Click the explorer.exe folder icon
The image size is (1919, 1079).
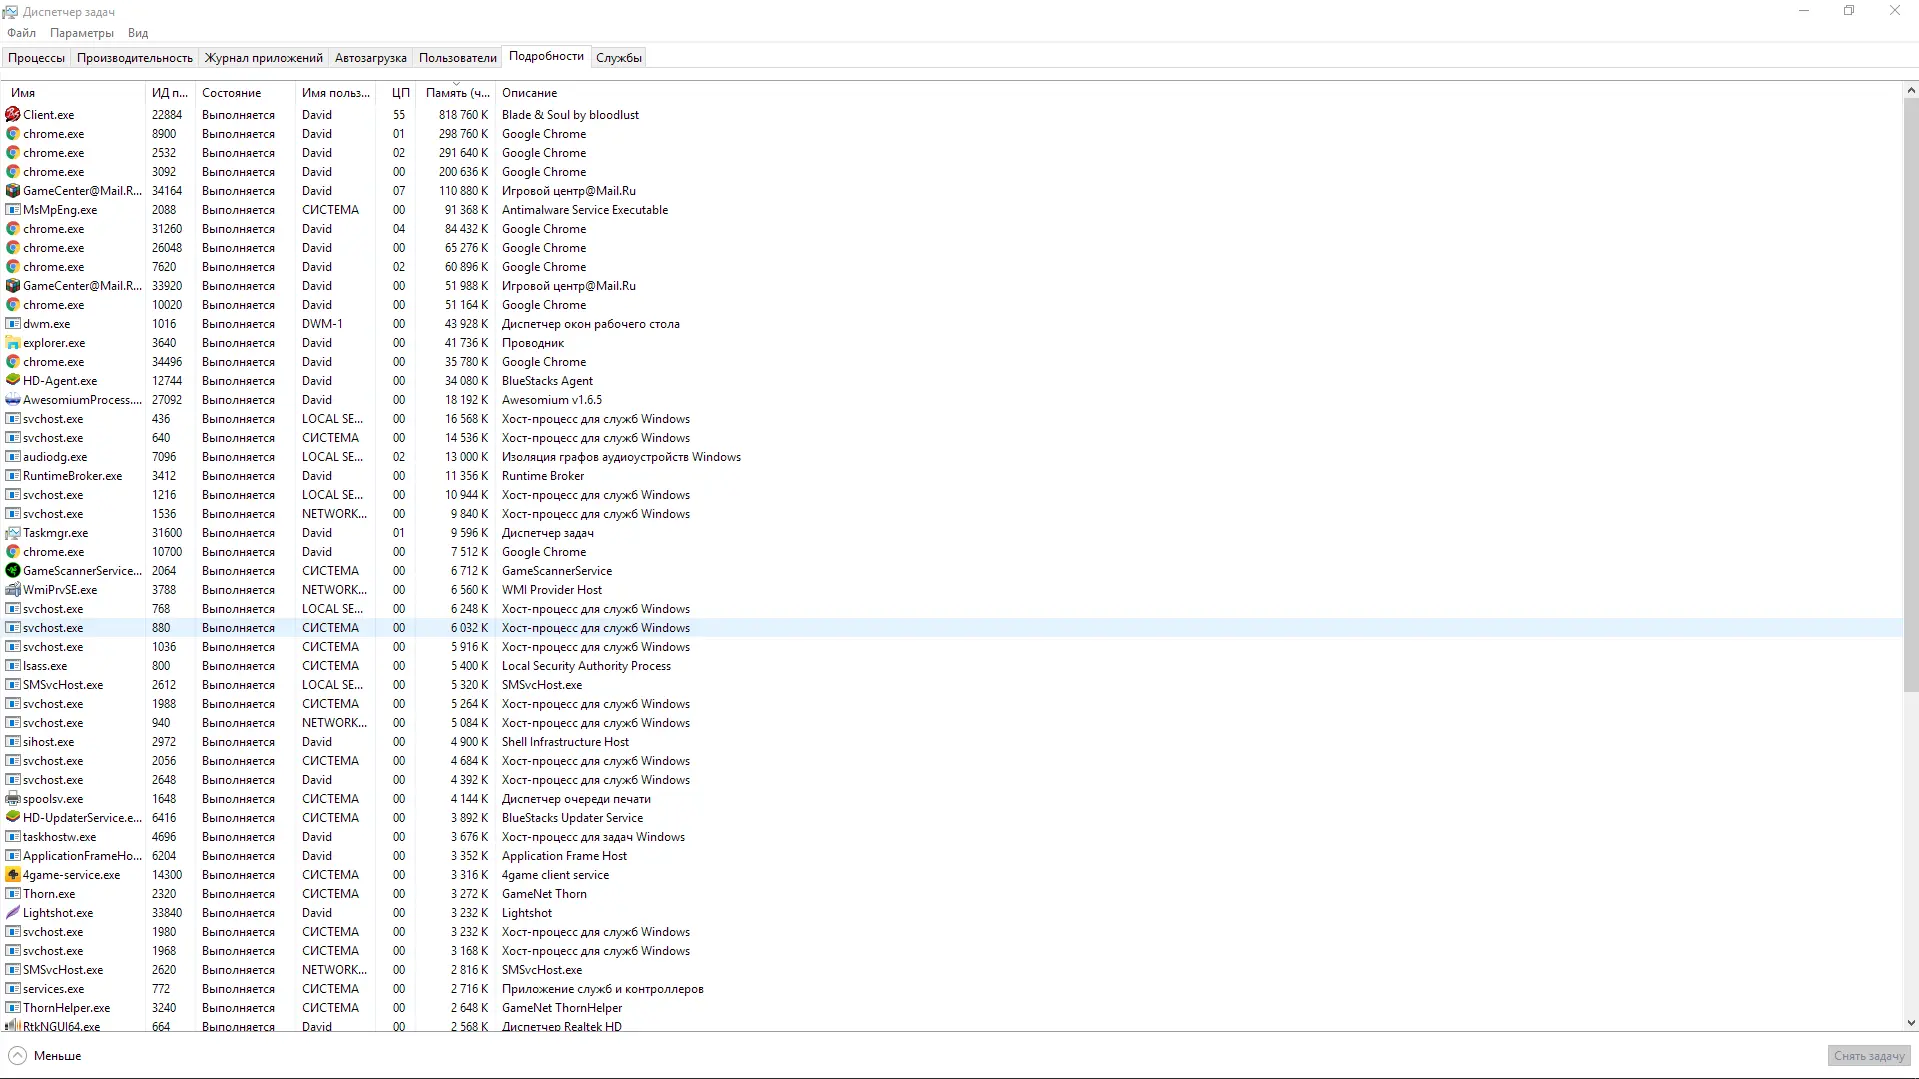coord(13,343)
